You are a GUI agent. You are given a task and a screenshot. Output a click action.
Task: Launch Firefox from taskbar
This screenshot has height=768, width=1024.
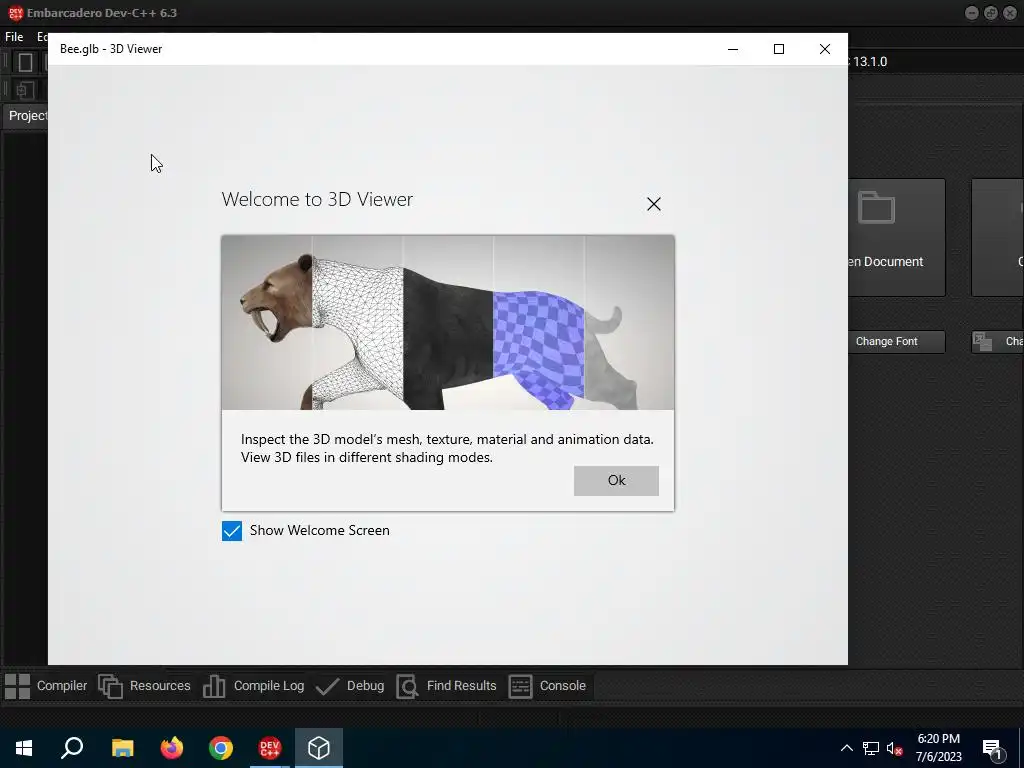tap(172, 748)
